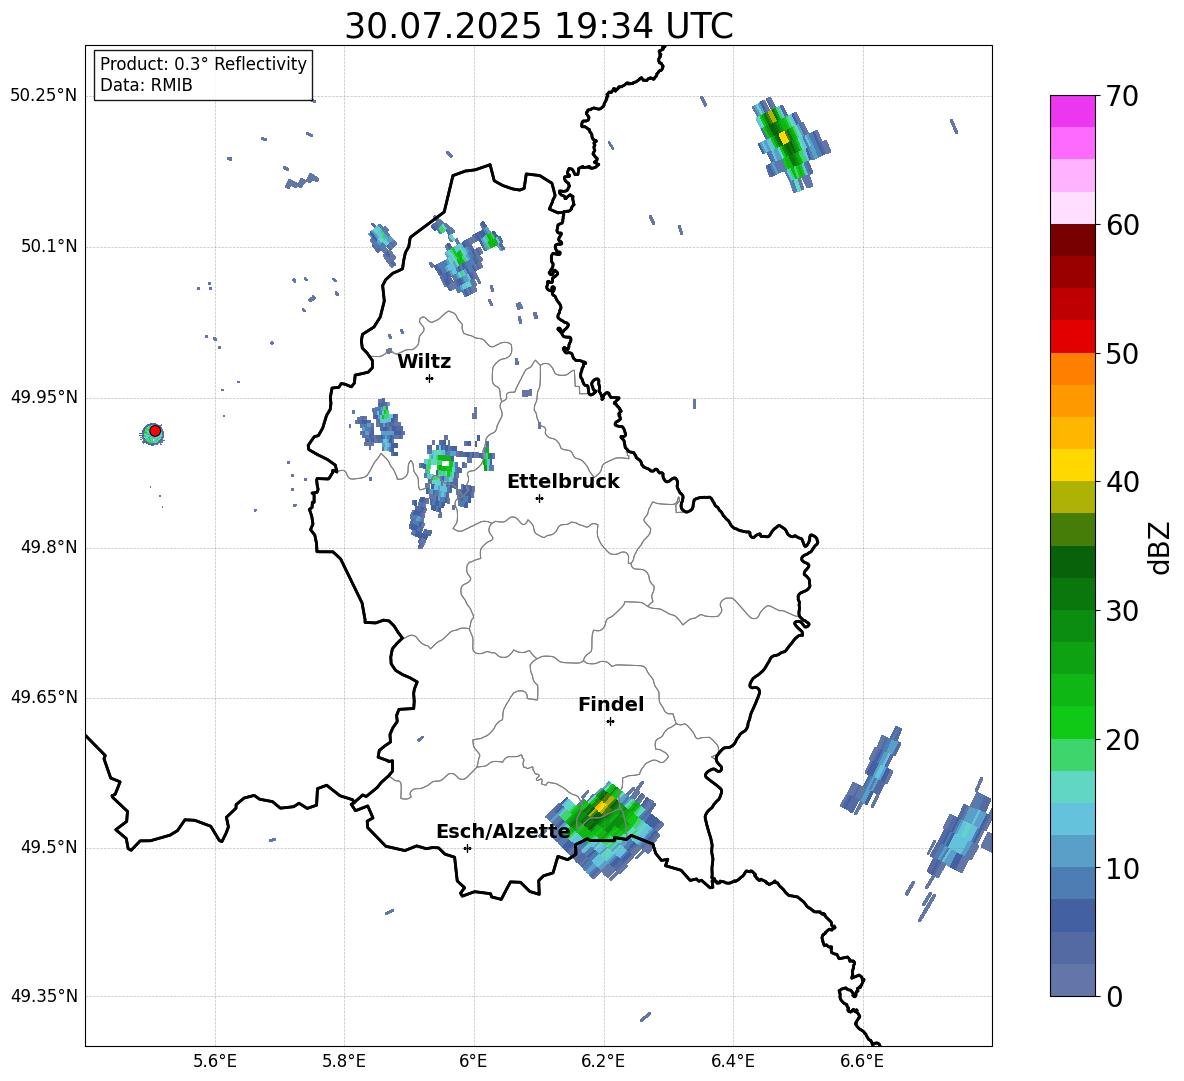This screenshot has width=1184, height=1081.
Task: Click the Ettelbruck city label
Action: pos(563,482)
